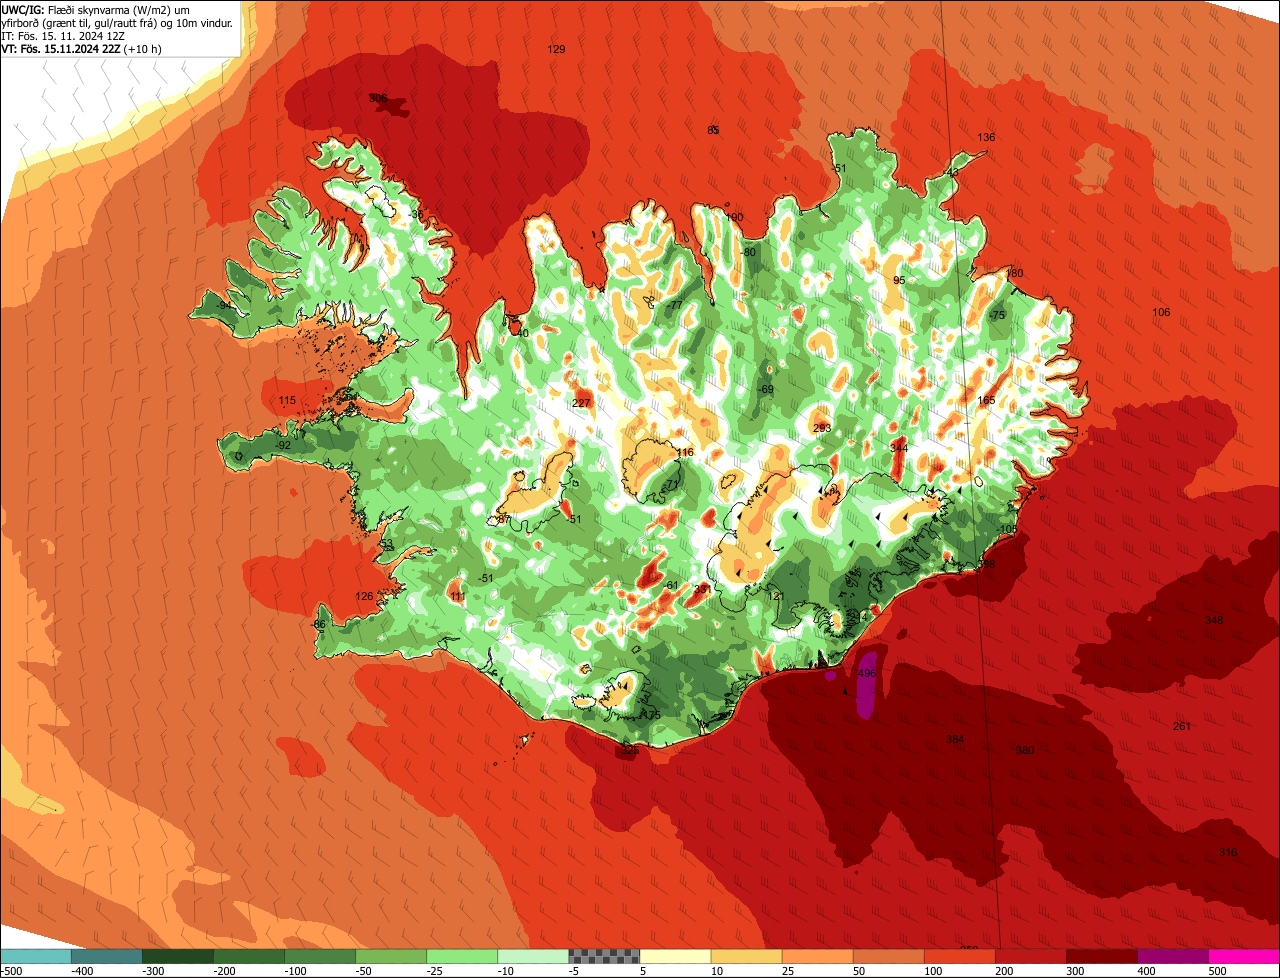Click the value 227 on the map
Viewport: 1280px width, 978px height.
click(581, 403)
